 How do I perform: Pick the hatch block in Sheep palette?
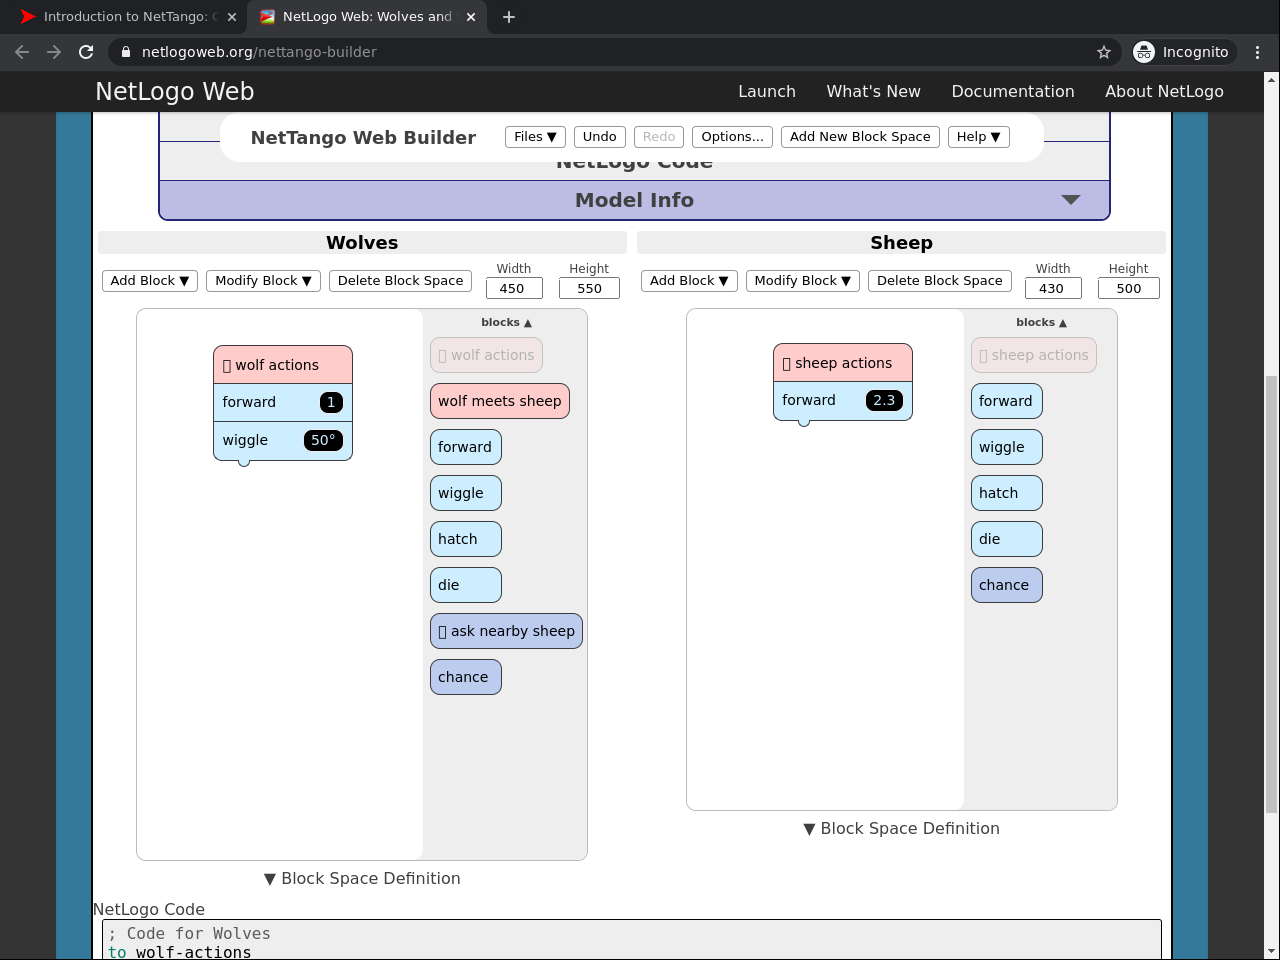[1007, 493]
